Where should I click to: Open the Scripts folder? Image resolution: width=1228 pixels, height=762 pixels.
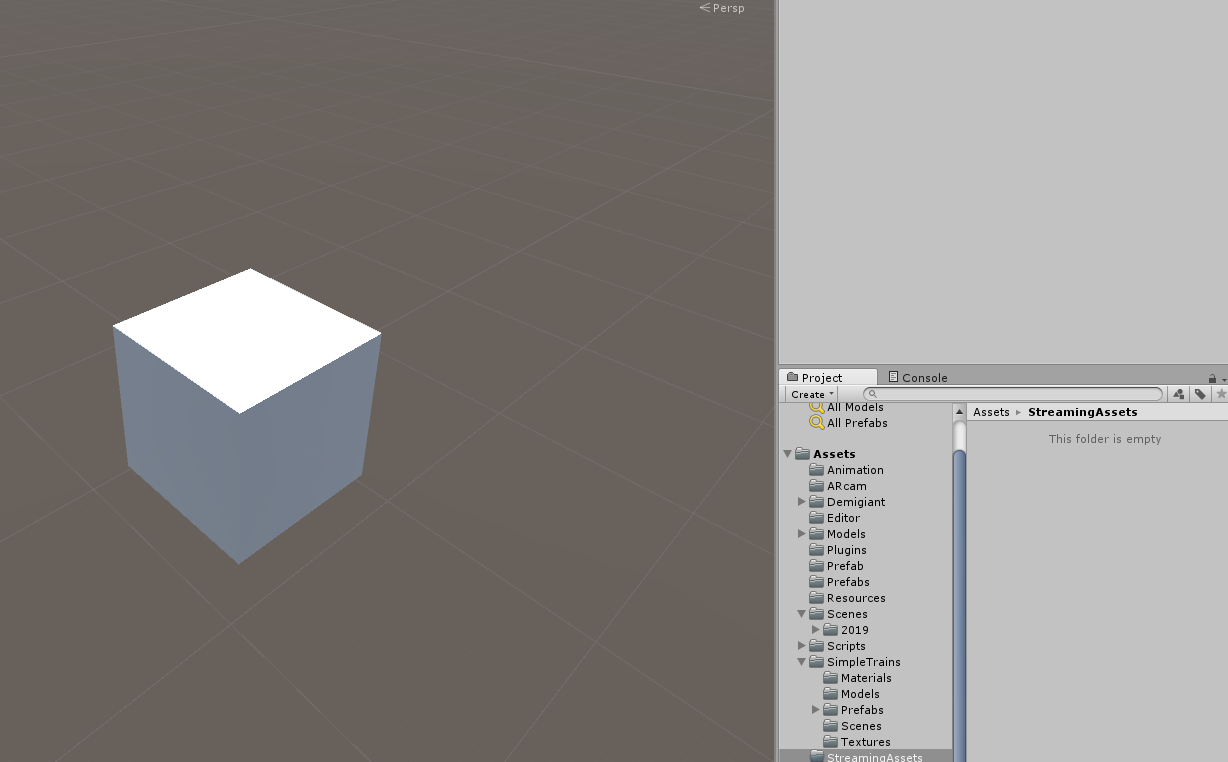(x=837, y=646)
